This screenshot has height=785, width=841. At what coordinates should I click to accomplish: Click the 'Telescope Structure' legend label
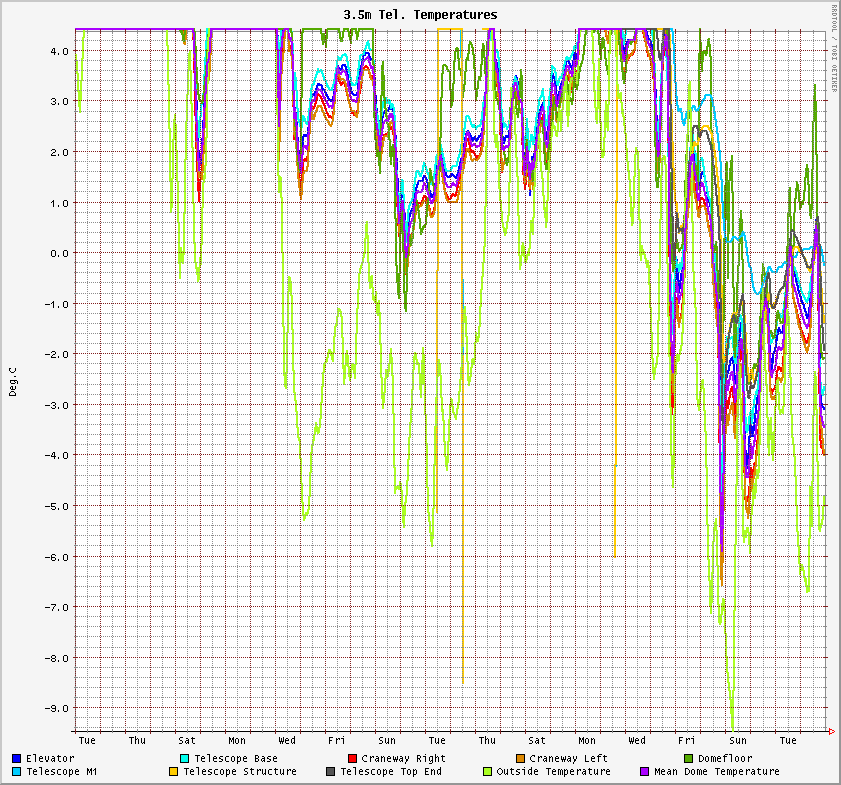240,771
